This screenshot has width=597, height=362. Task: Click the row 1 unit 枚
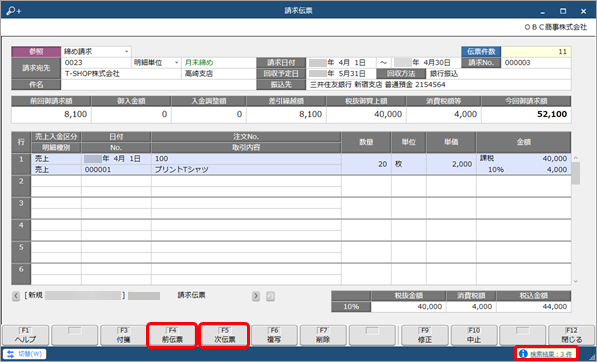(398, 164)
